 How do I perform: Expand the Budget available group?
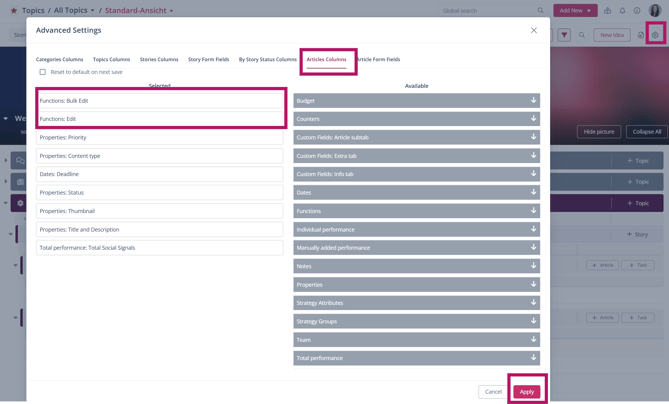(x=416, y=101)
